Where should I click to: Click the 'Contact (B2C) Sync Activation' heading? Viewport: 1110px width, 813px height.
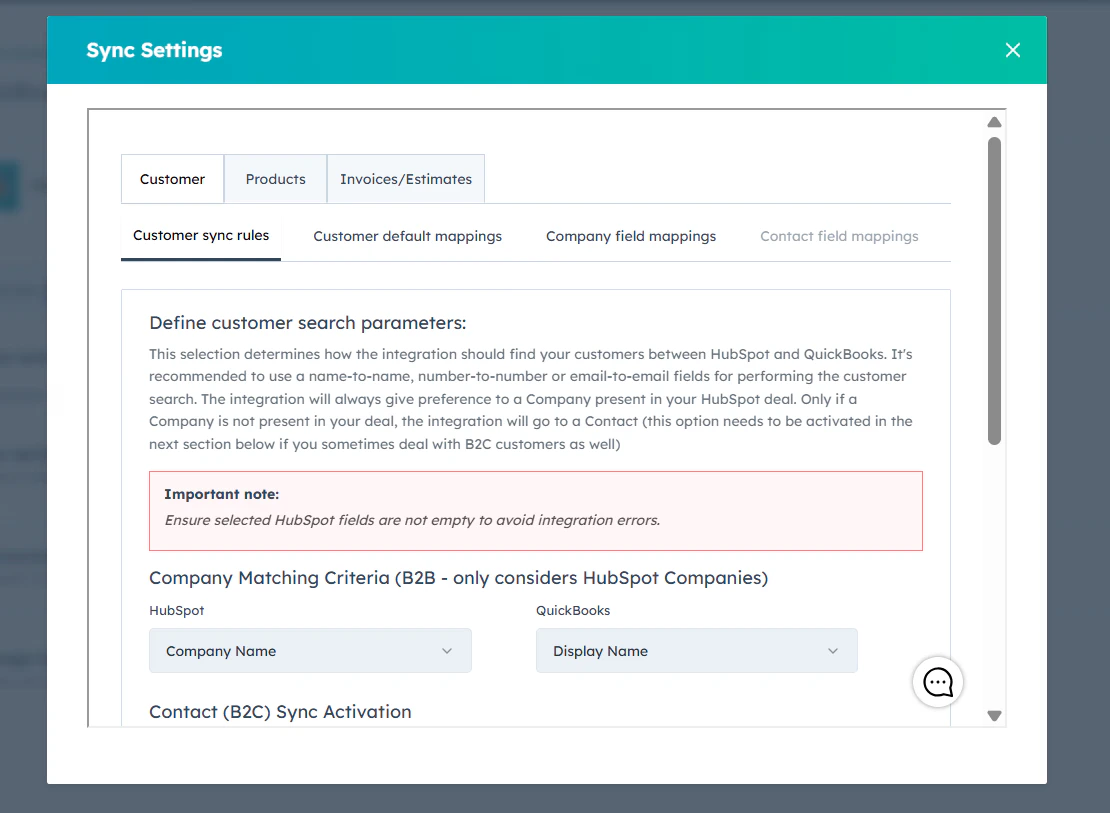[x=280, y=712]
